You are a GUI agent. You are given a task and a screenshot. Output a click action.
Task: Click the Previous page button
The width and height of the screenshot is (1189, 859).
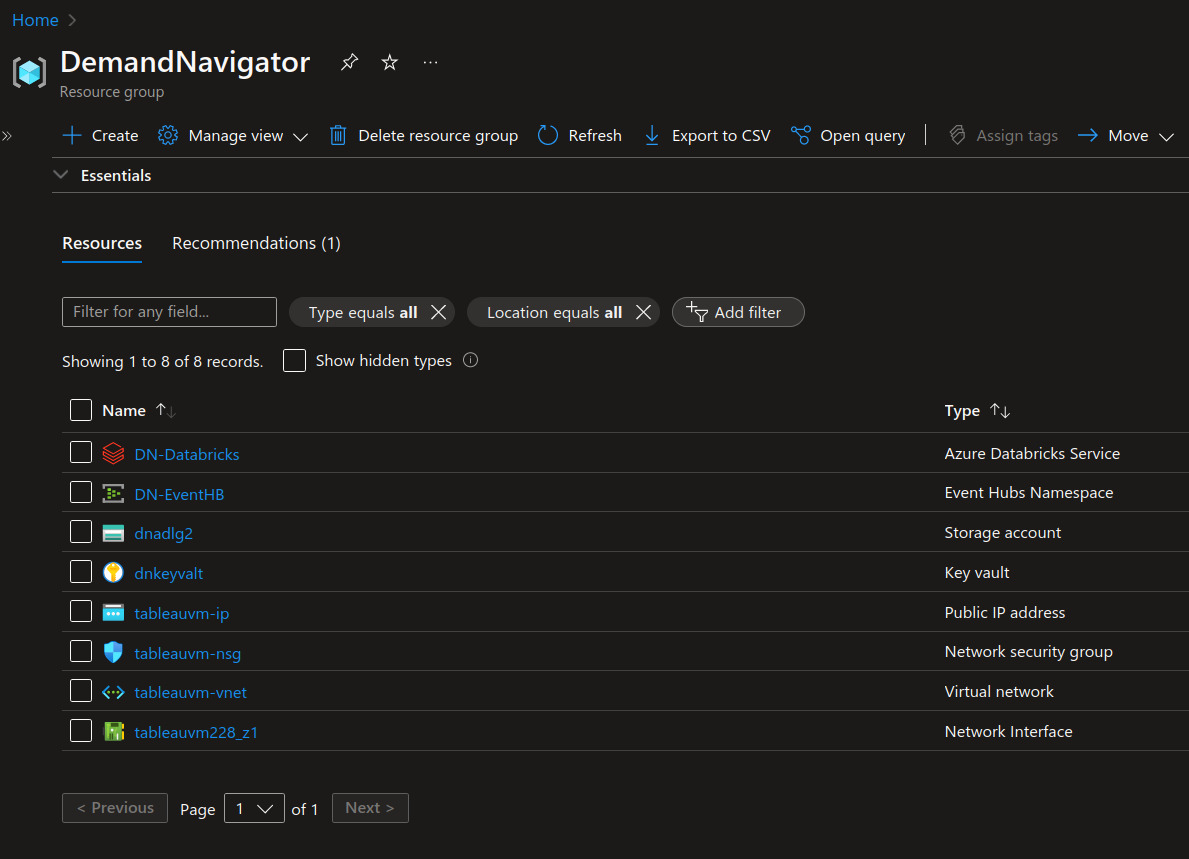[x=115, y=808]
